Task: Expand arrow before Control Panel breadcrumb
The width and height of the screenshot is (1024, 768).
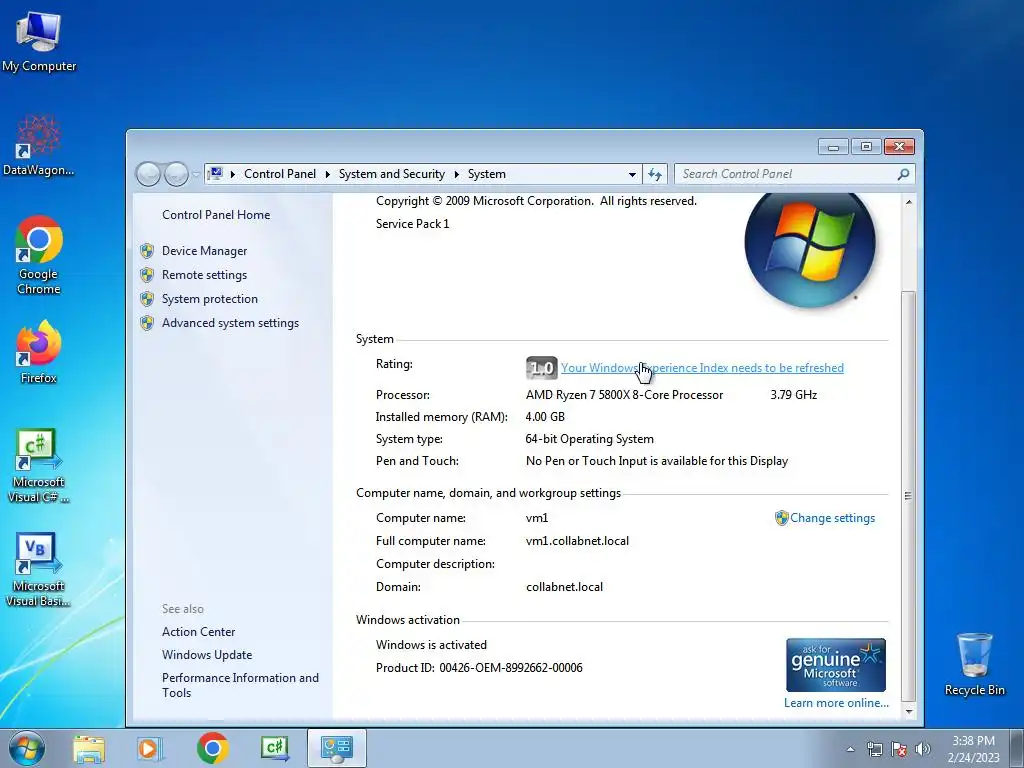Action: pyautogui.click(x=232, y=174)
